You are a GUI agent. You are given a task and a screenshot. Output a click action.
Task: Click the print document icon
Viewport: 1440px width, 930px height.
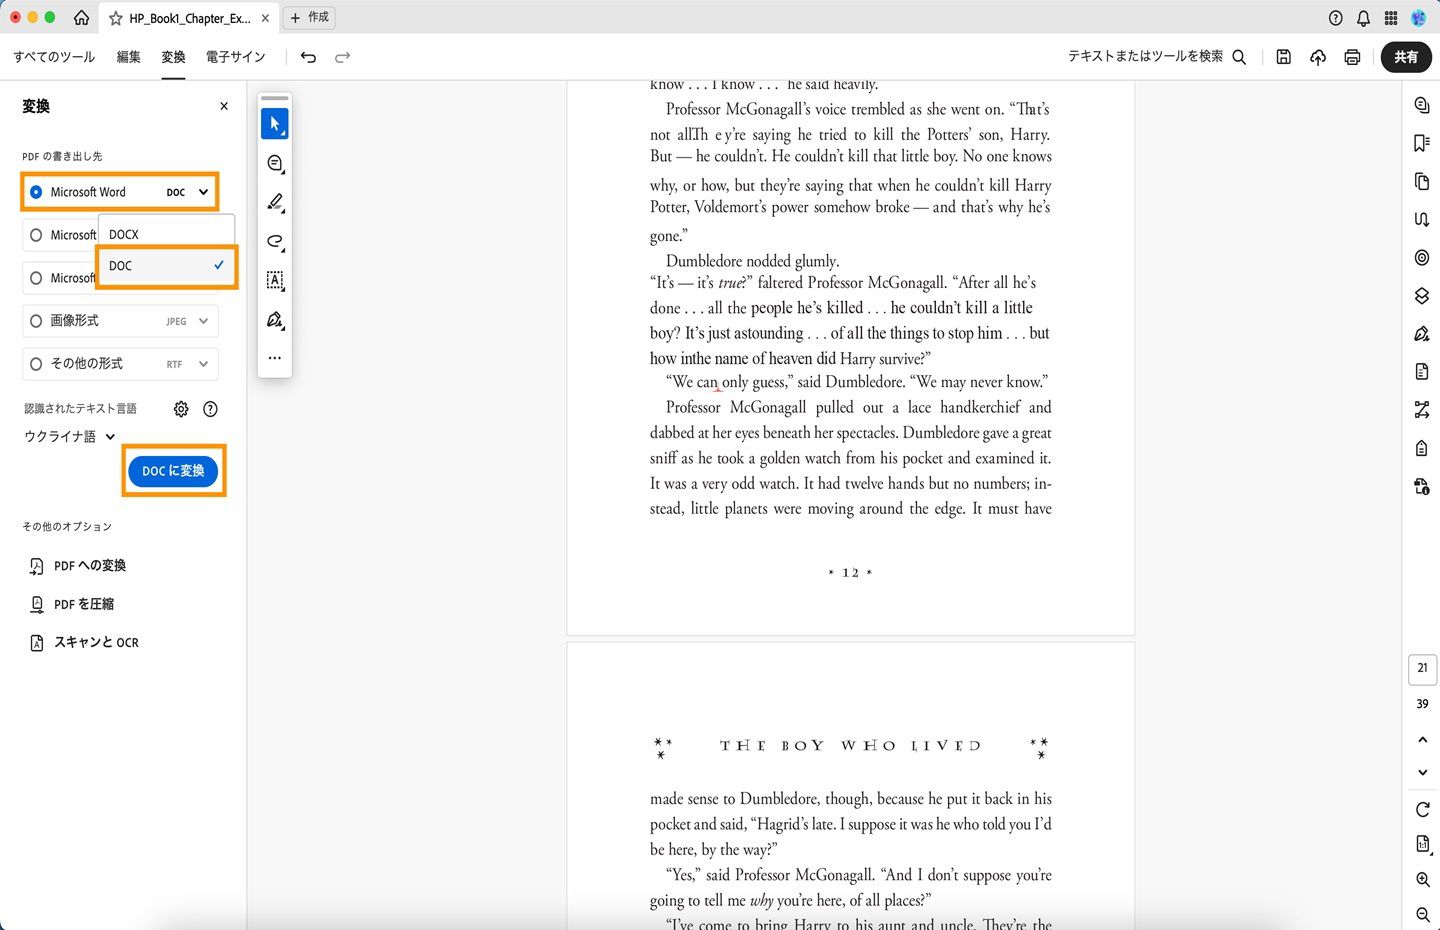tap(1352, 57)
